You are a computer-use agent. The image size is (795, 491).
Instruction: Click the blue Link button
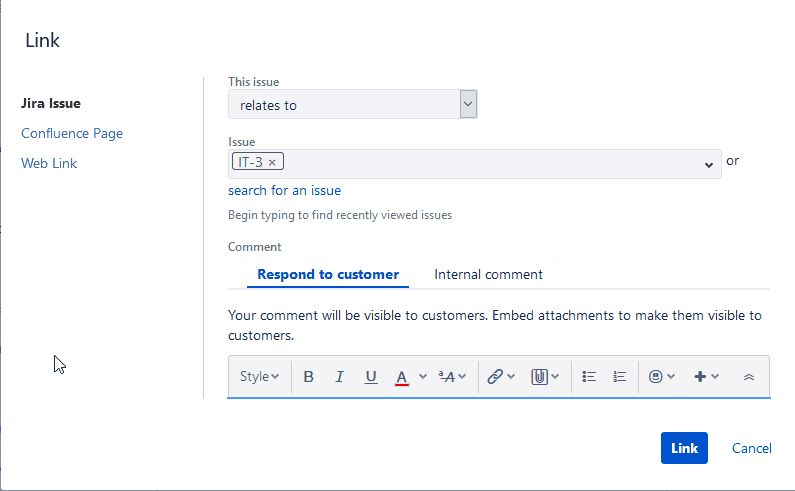point(684,448)
